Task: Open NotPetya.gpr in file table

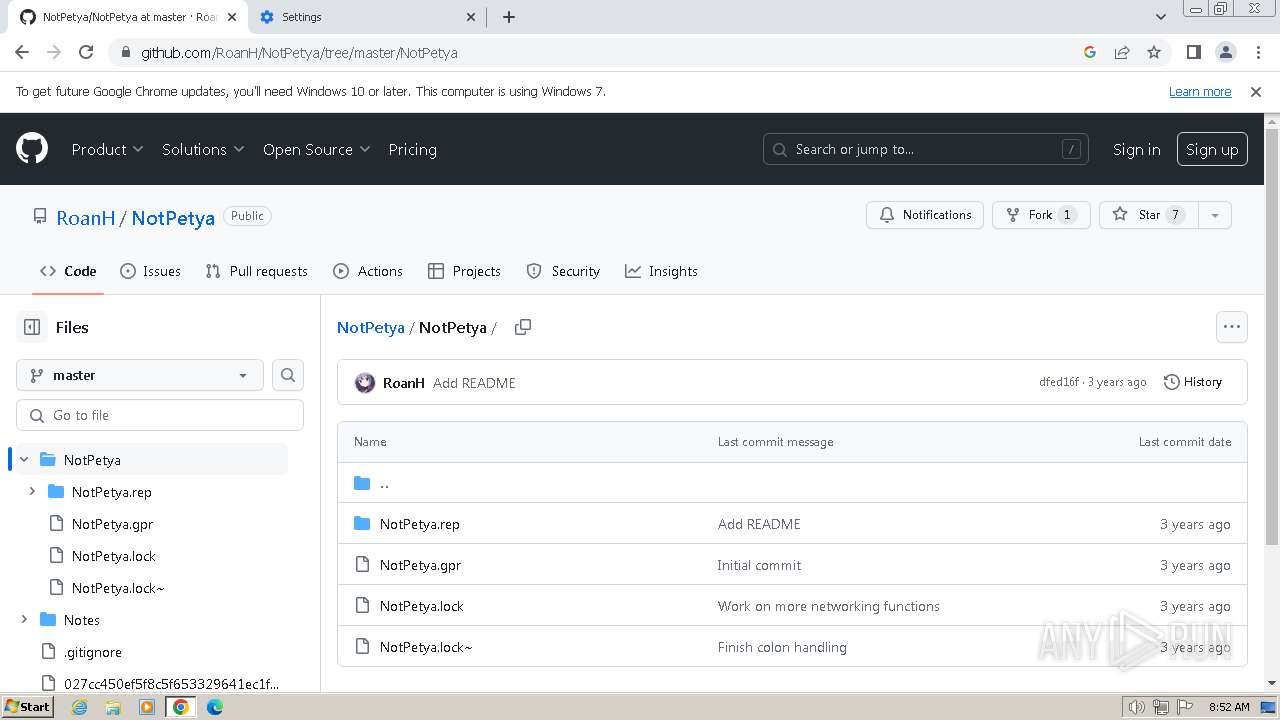Action: point(420,565)
